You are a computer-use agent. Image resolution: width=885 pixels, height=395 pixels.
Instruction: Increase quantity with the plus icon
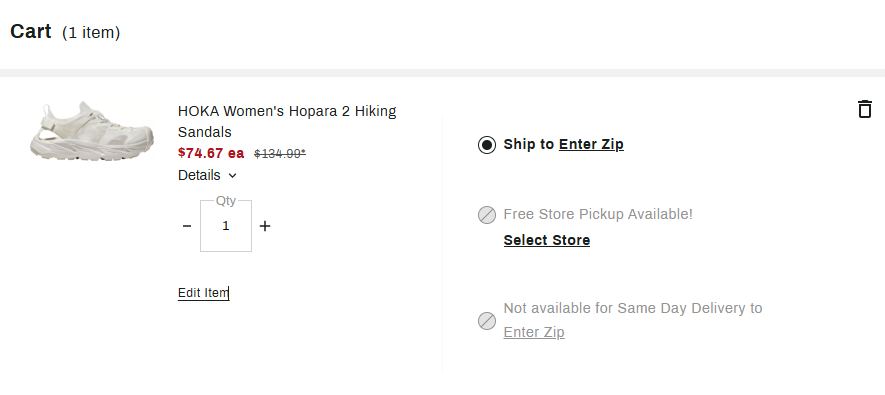click(x=265, y=226)
